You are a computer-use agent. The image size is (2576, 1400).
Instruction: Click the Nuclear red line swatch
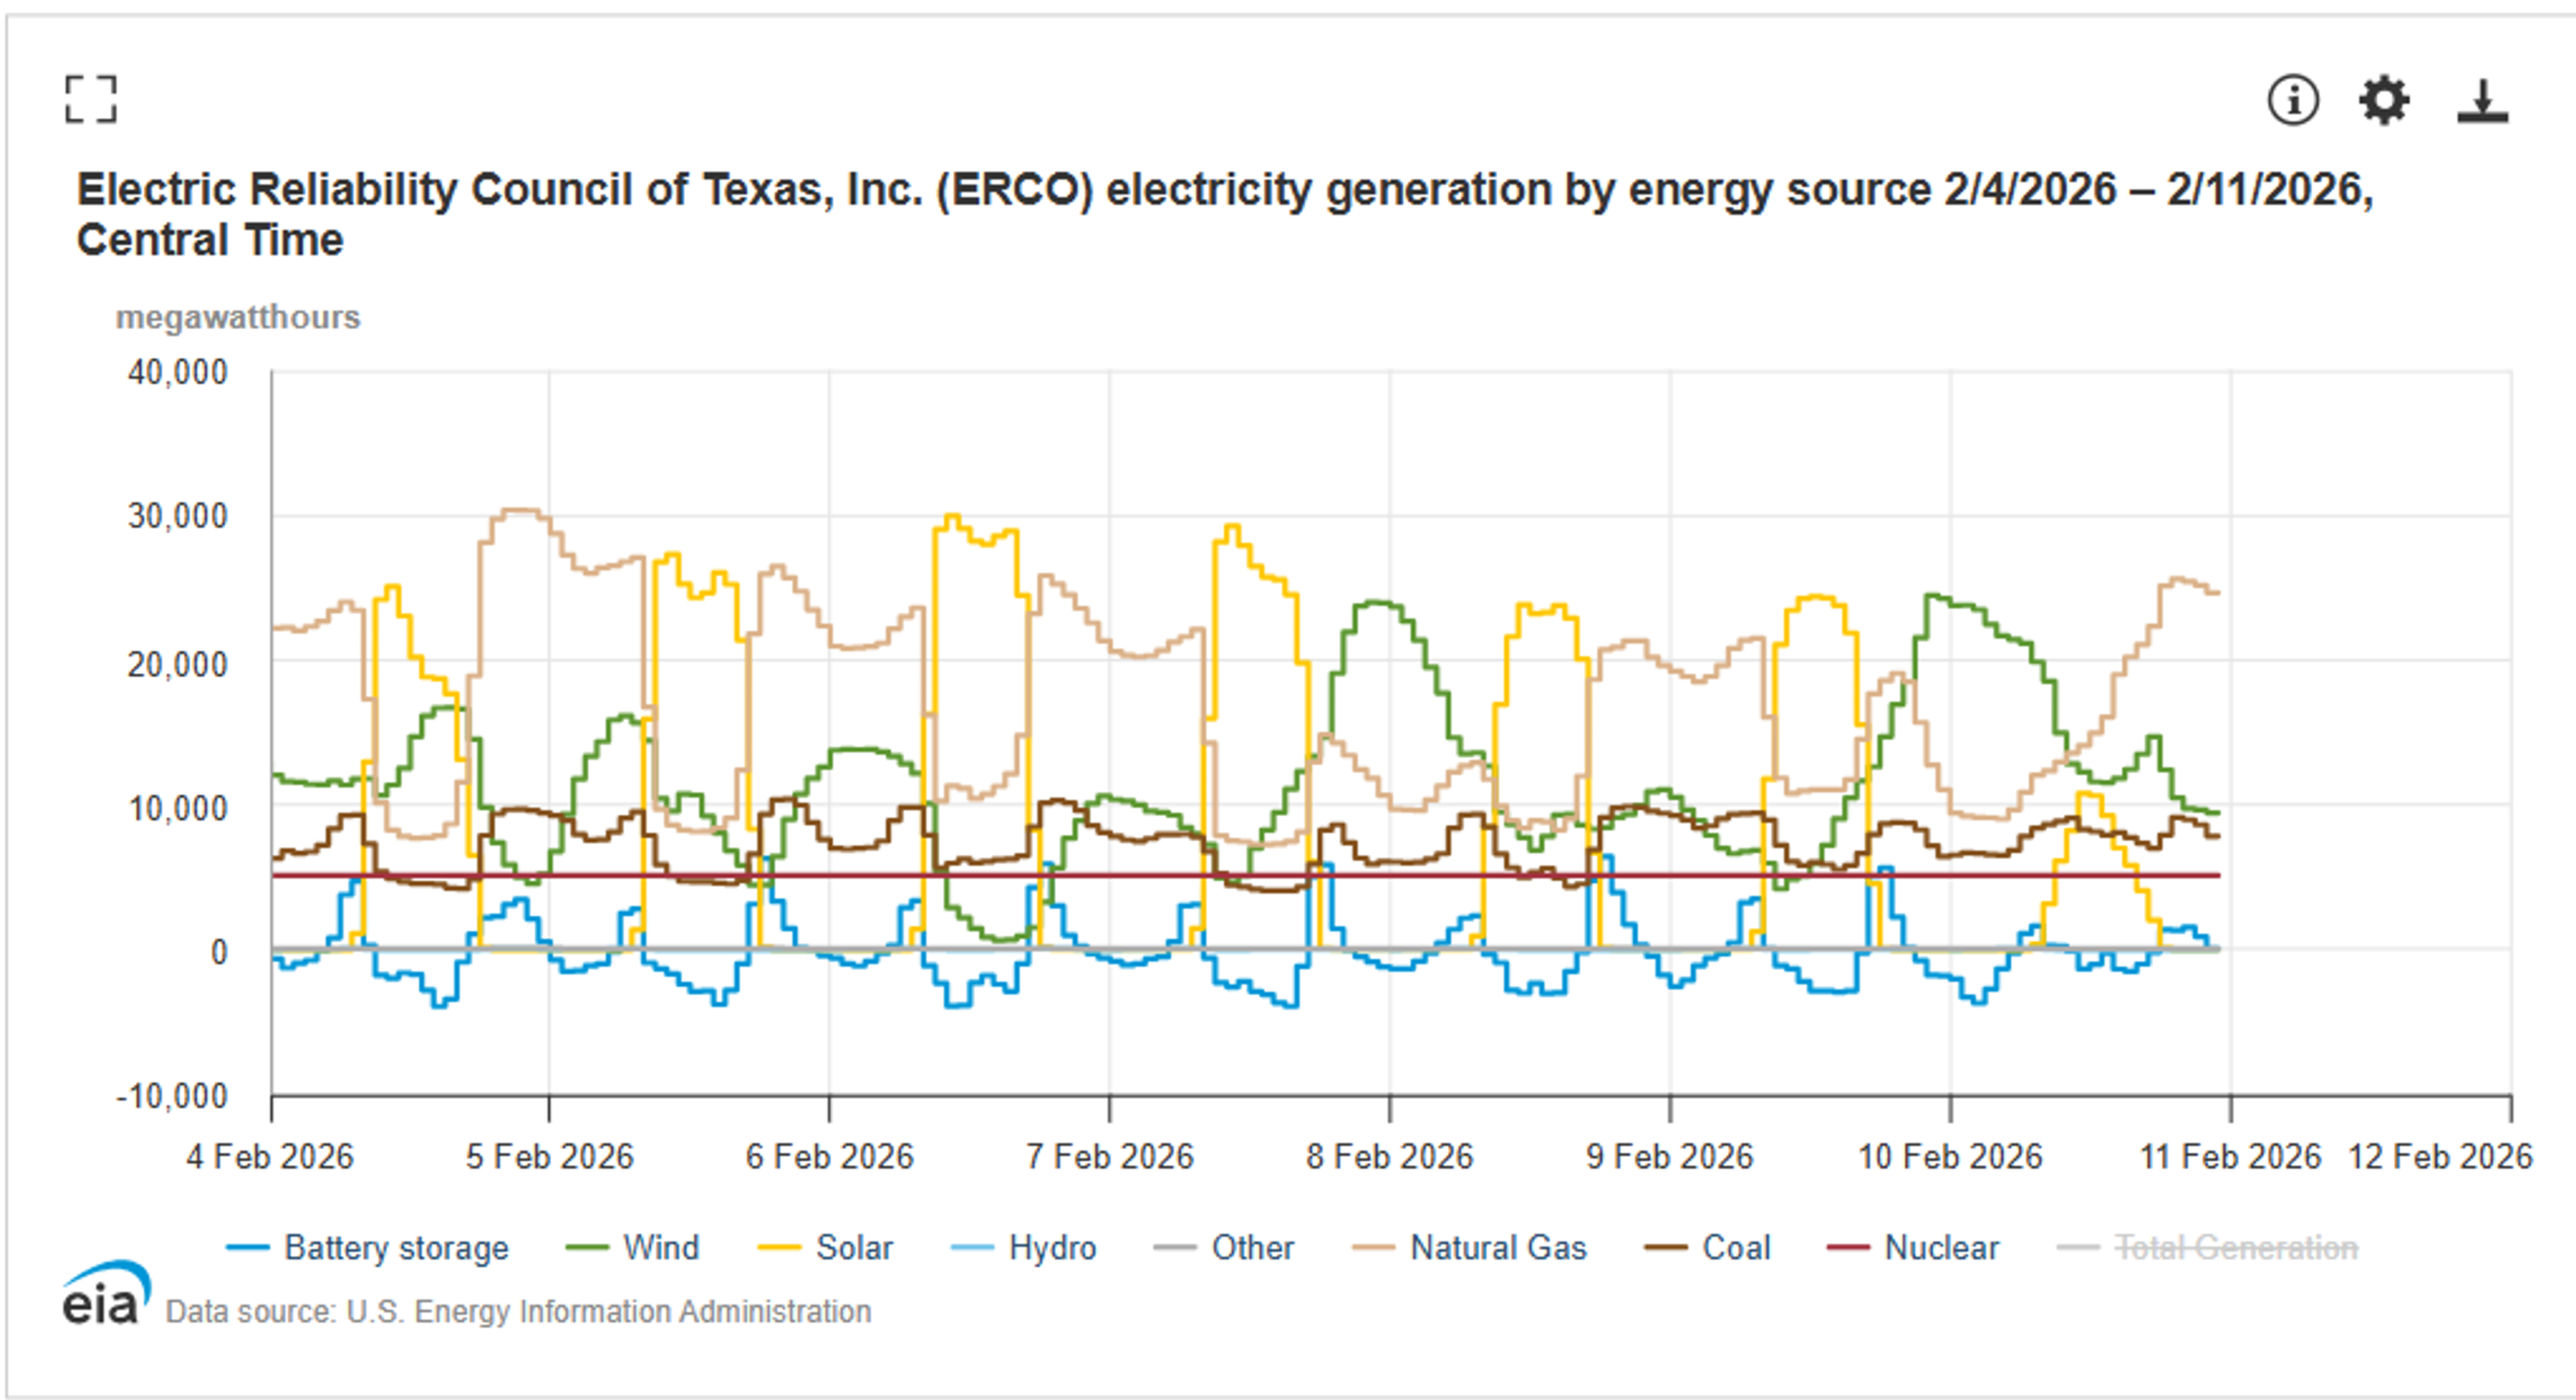click(x=1847, y=1248)
